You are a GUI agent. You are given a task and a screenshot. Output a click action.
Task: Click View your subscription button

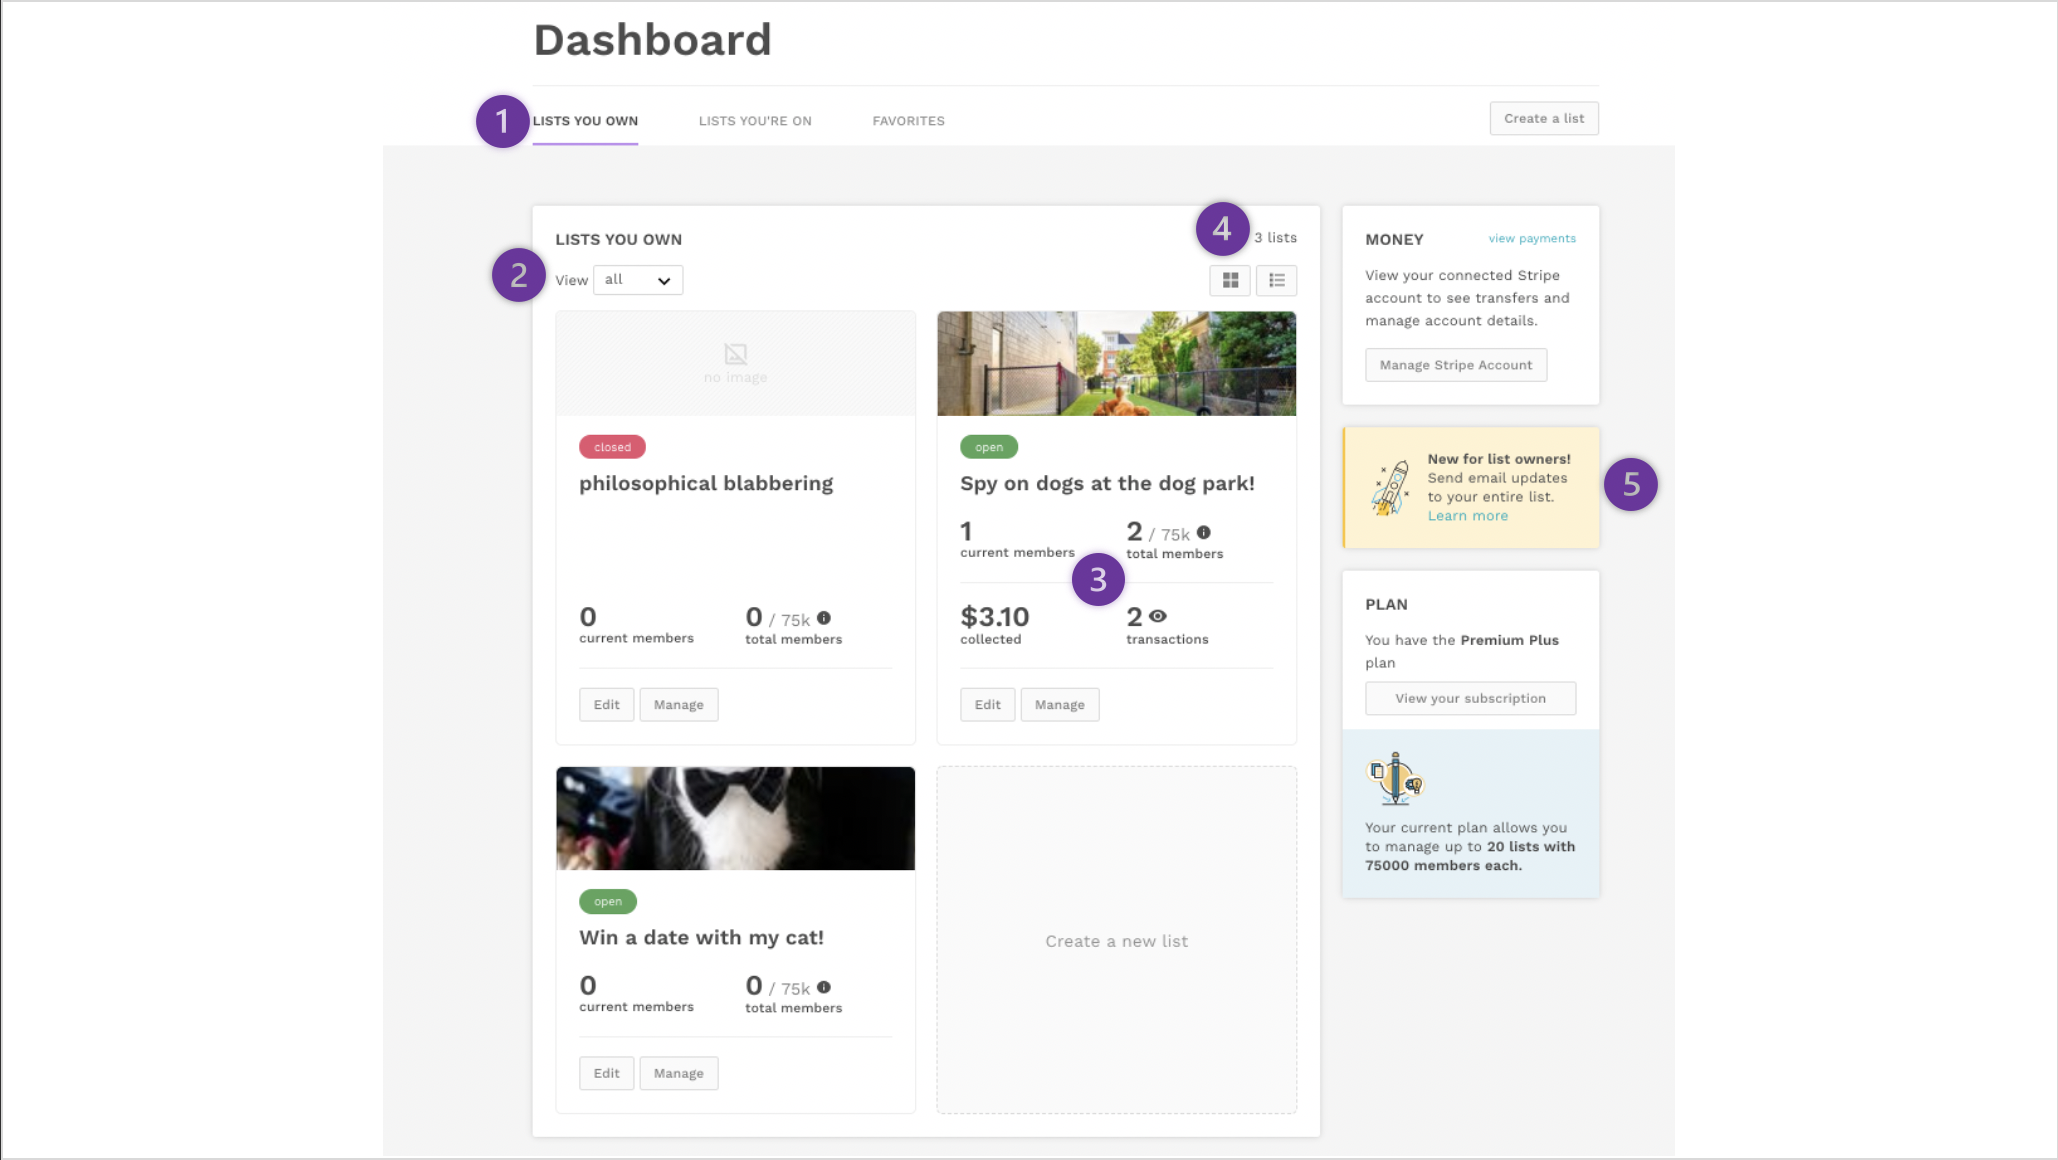pos(1470,699)
